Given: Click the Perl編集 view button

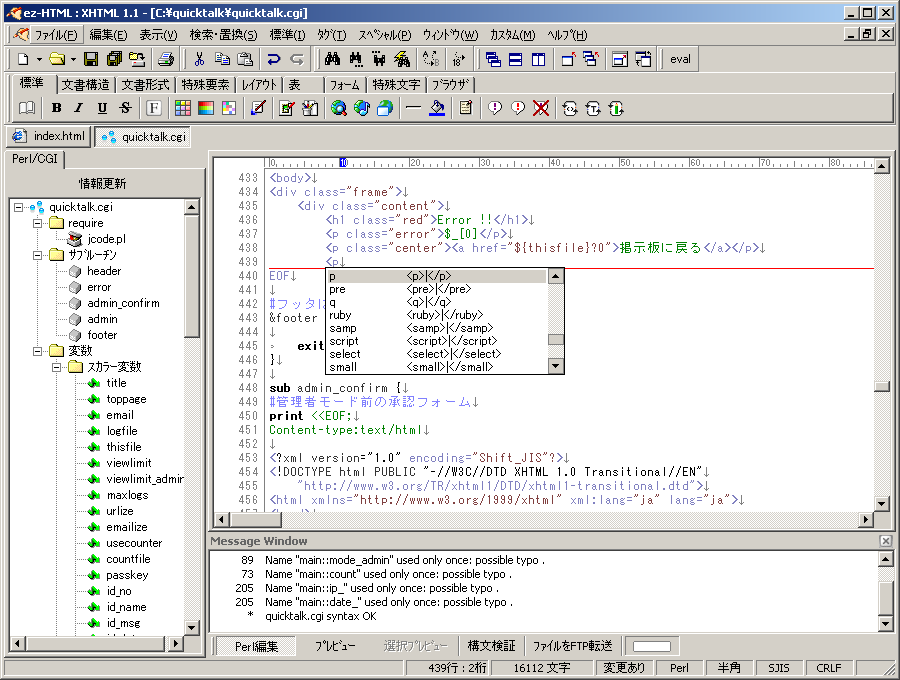Looking at the screenshot, I should tap(256, 646).
